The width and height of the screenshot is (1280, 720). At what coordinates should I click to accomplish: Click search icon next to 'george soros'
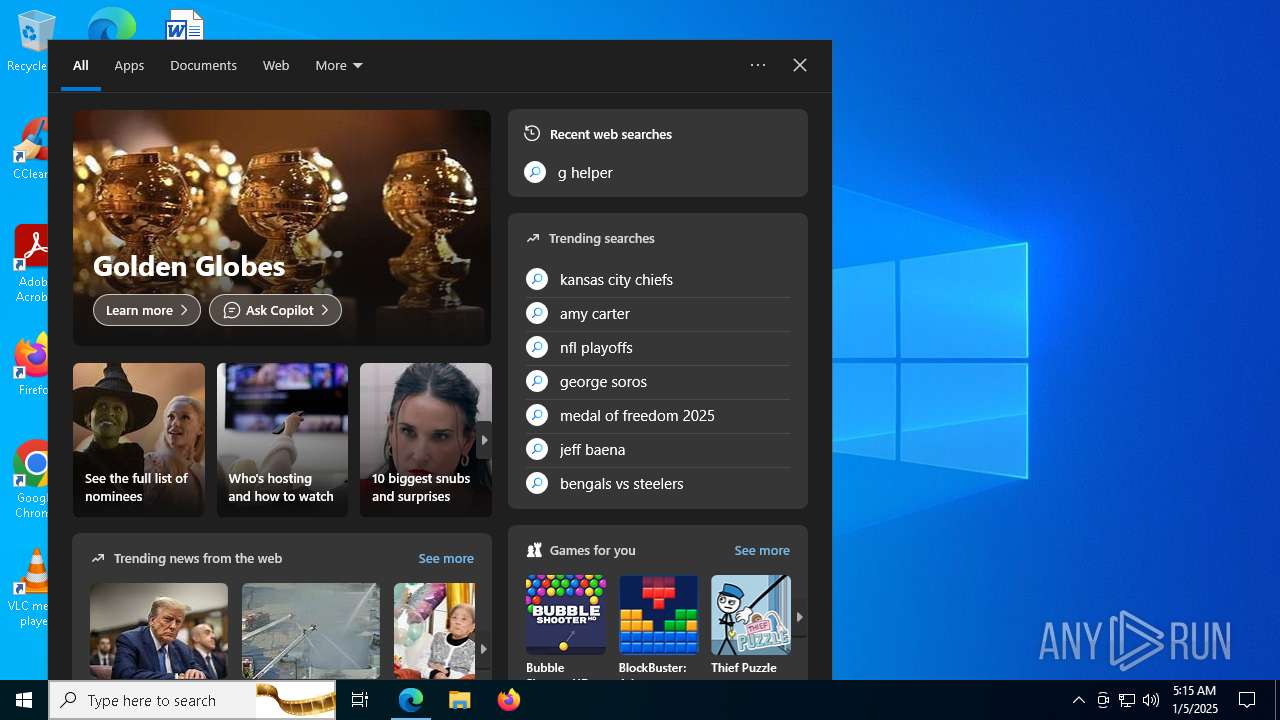pos(537,381)
